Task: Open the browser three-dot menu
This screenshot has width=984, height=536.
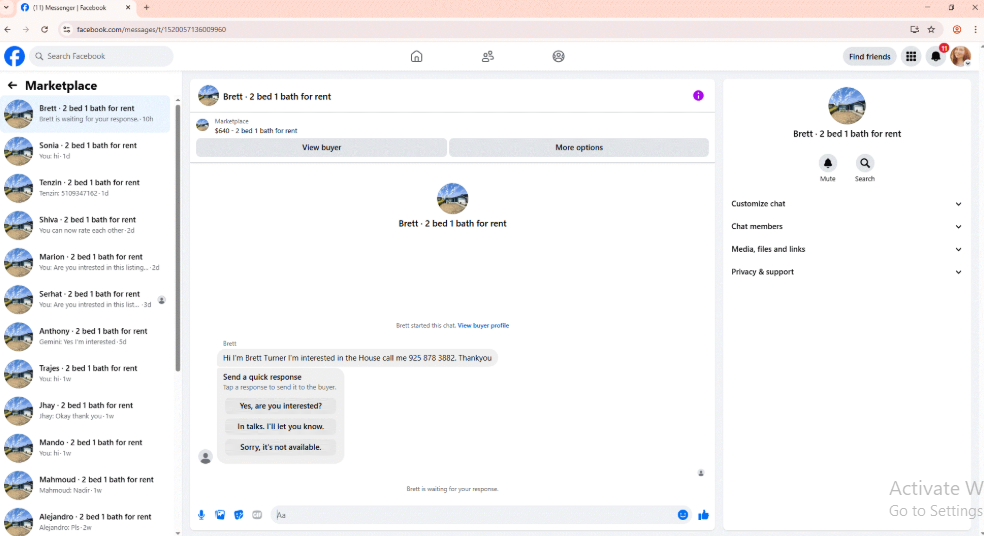Action: pos(975,29)
